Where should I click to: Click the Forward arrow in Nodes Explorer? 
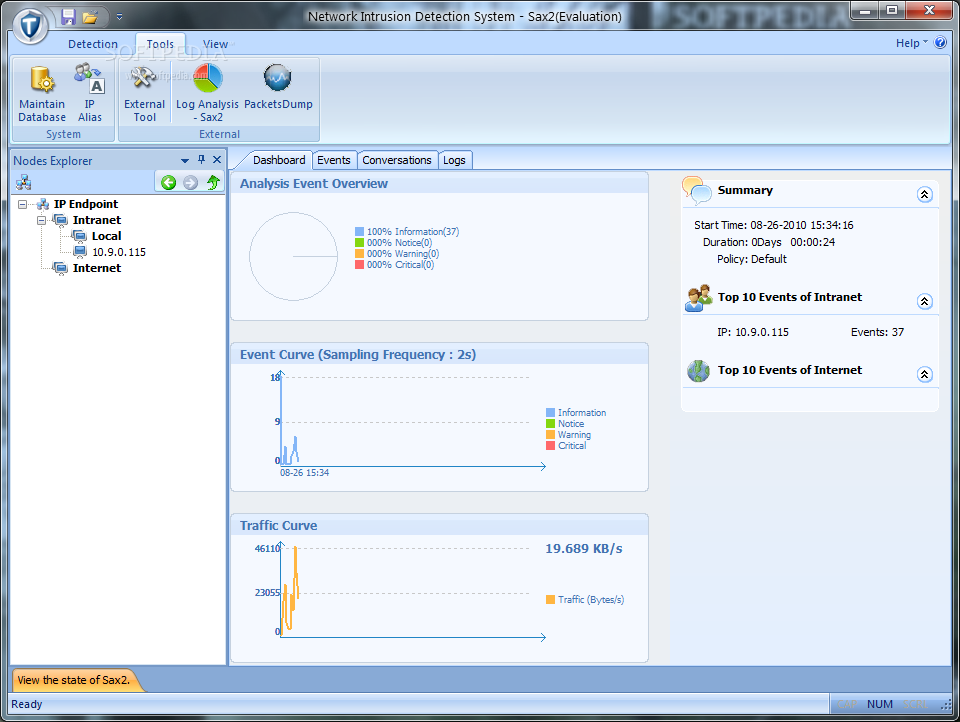190,182
